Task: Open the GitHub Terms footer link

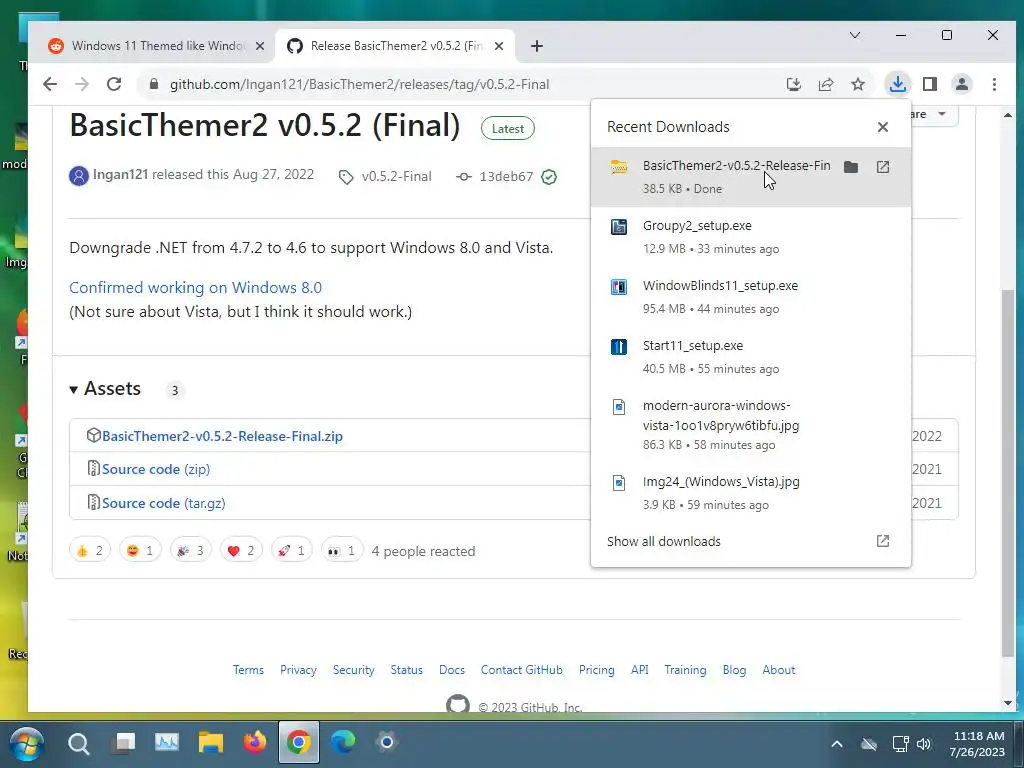Action: click(x=248, y=670)
